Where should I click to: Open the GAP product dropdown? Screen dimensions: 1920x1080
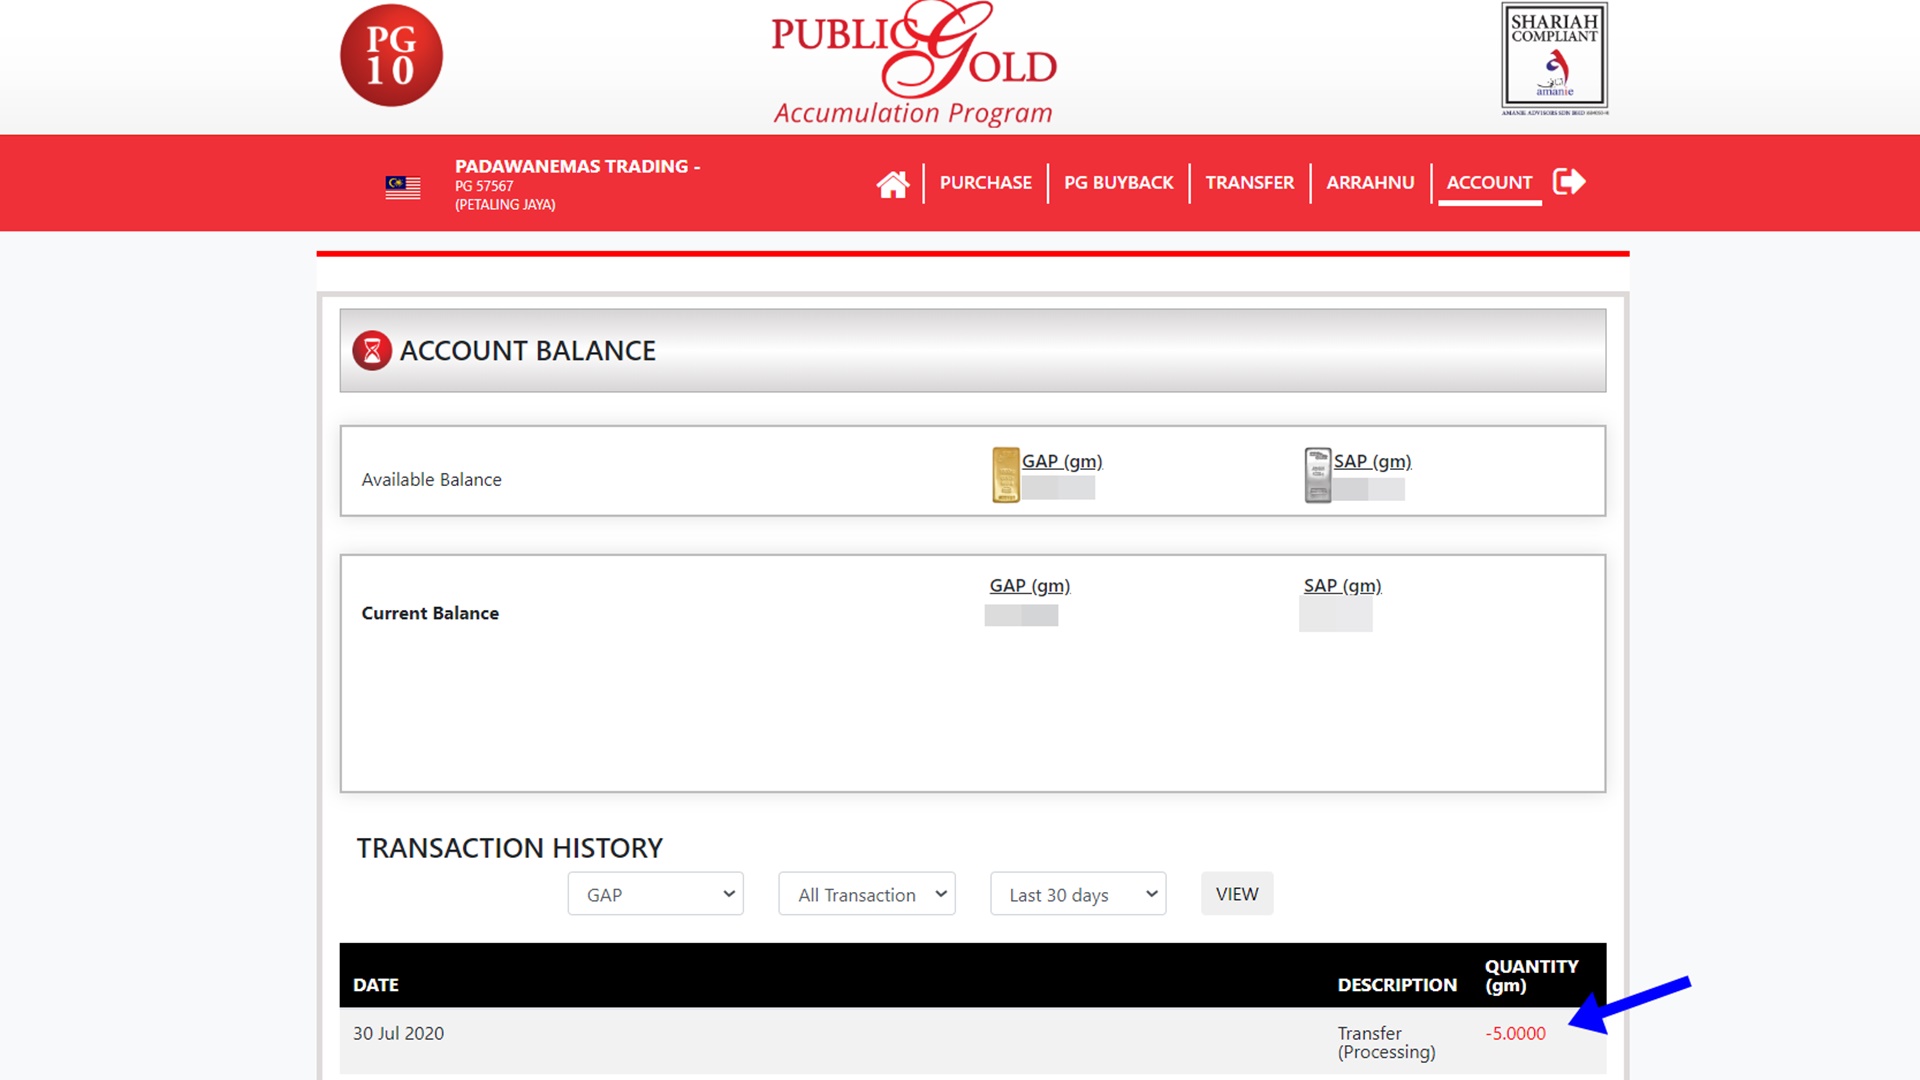(x=655, y=894)
